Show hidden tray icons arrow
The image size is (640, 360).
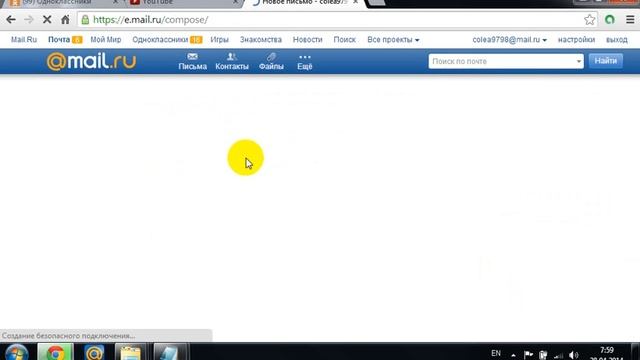(513, 356)
